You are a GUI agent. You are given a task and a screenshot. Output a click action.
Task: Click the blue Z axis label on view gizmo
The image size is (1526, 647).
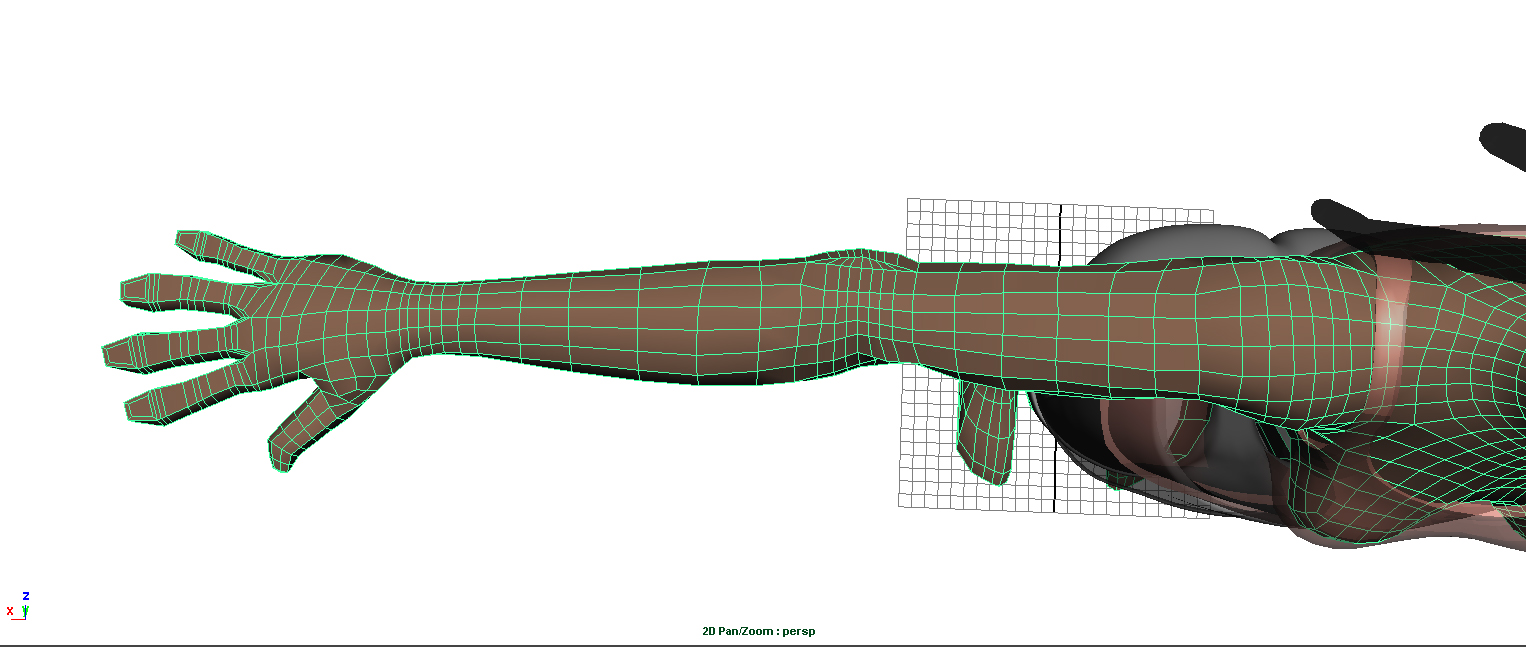[x=26, y=596]
